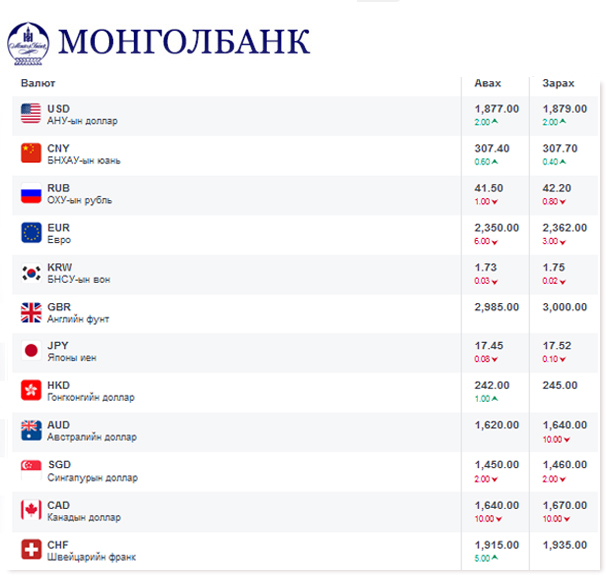Click the CNY China flag icon
The width and height of the screenshot is (610, 585).
pos(30,153)
